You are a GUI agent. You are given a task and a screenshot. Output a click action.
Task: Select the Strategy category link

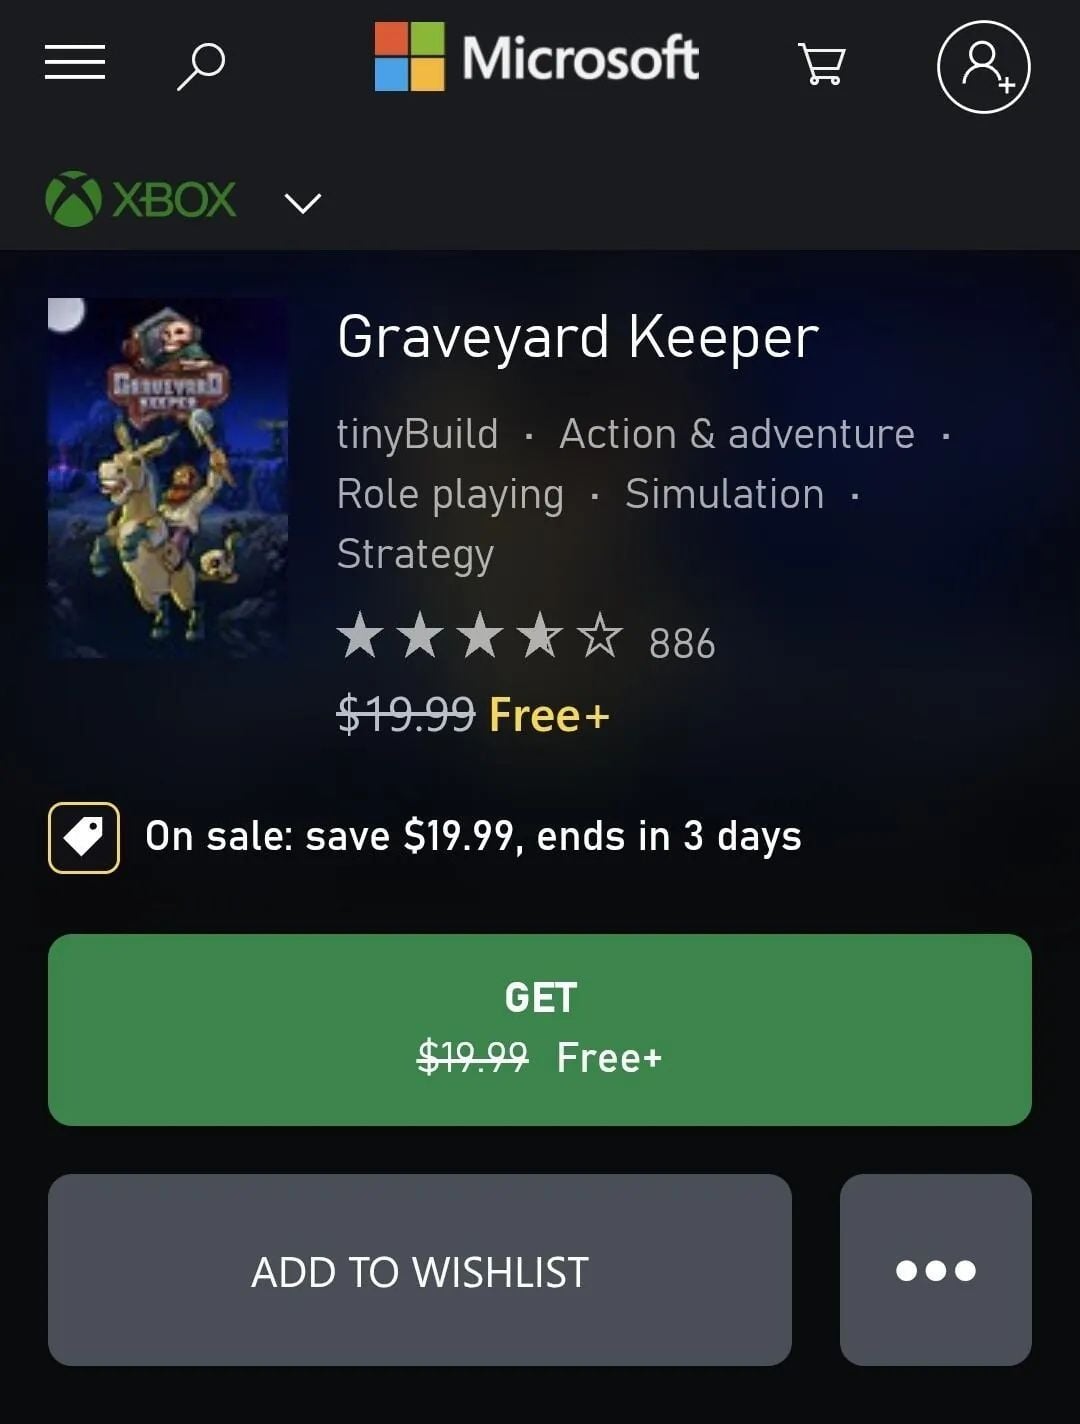(415, 555)
